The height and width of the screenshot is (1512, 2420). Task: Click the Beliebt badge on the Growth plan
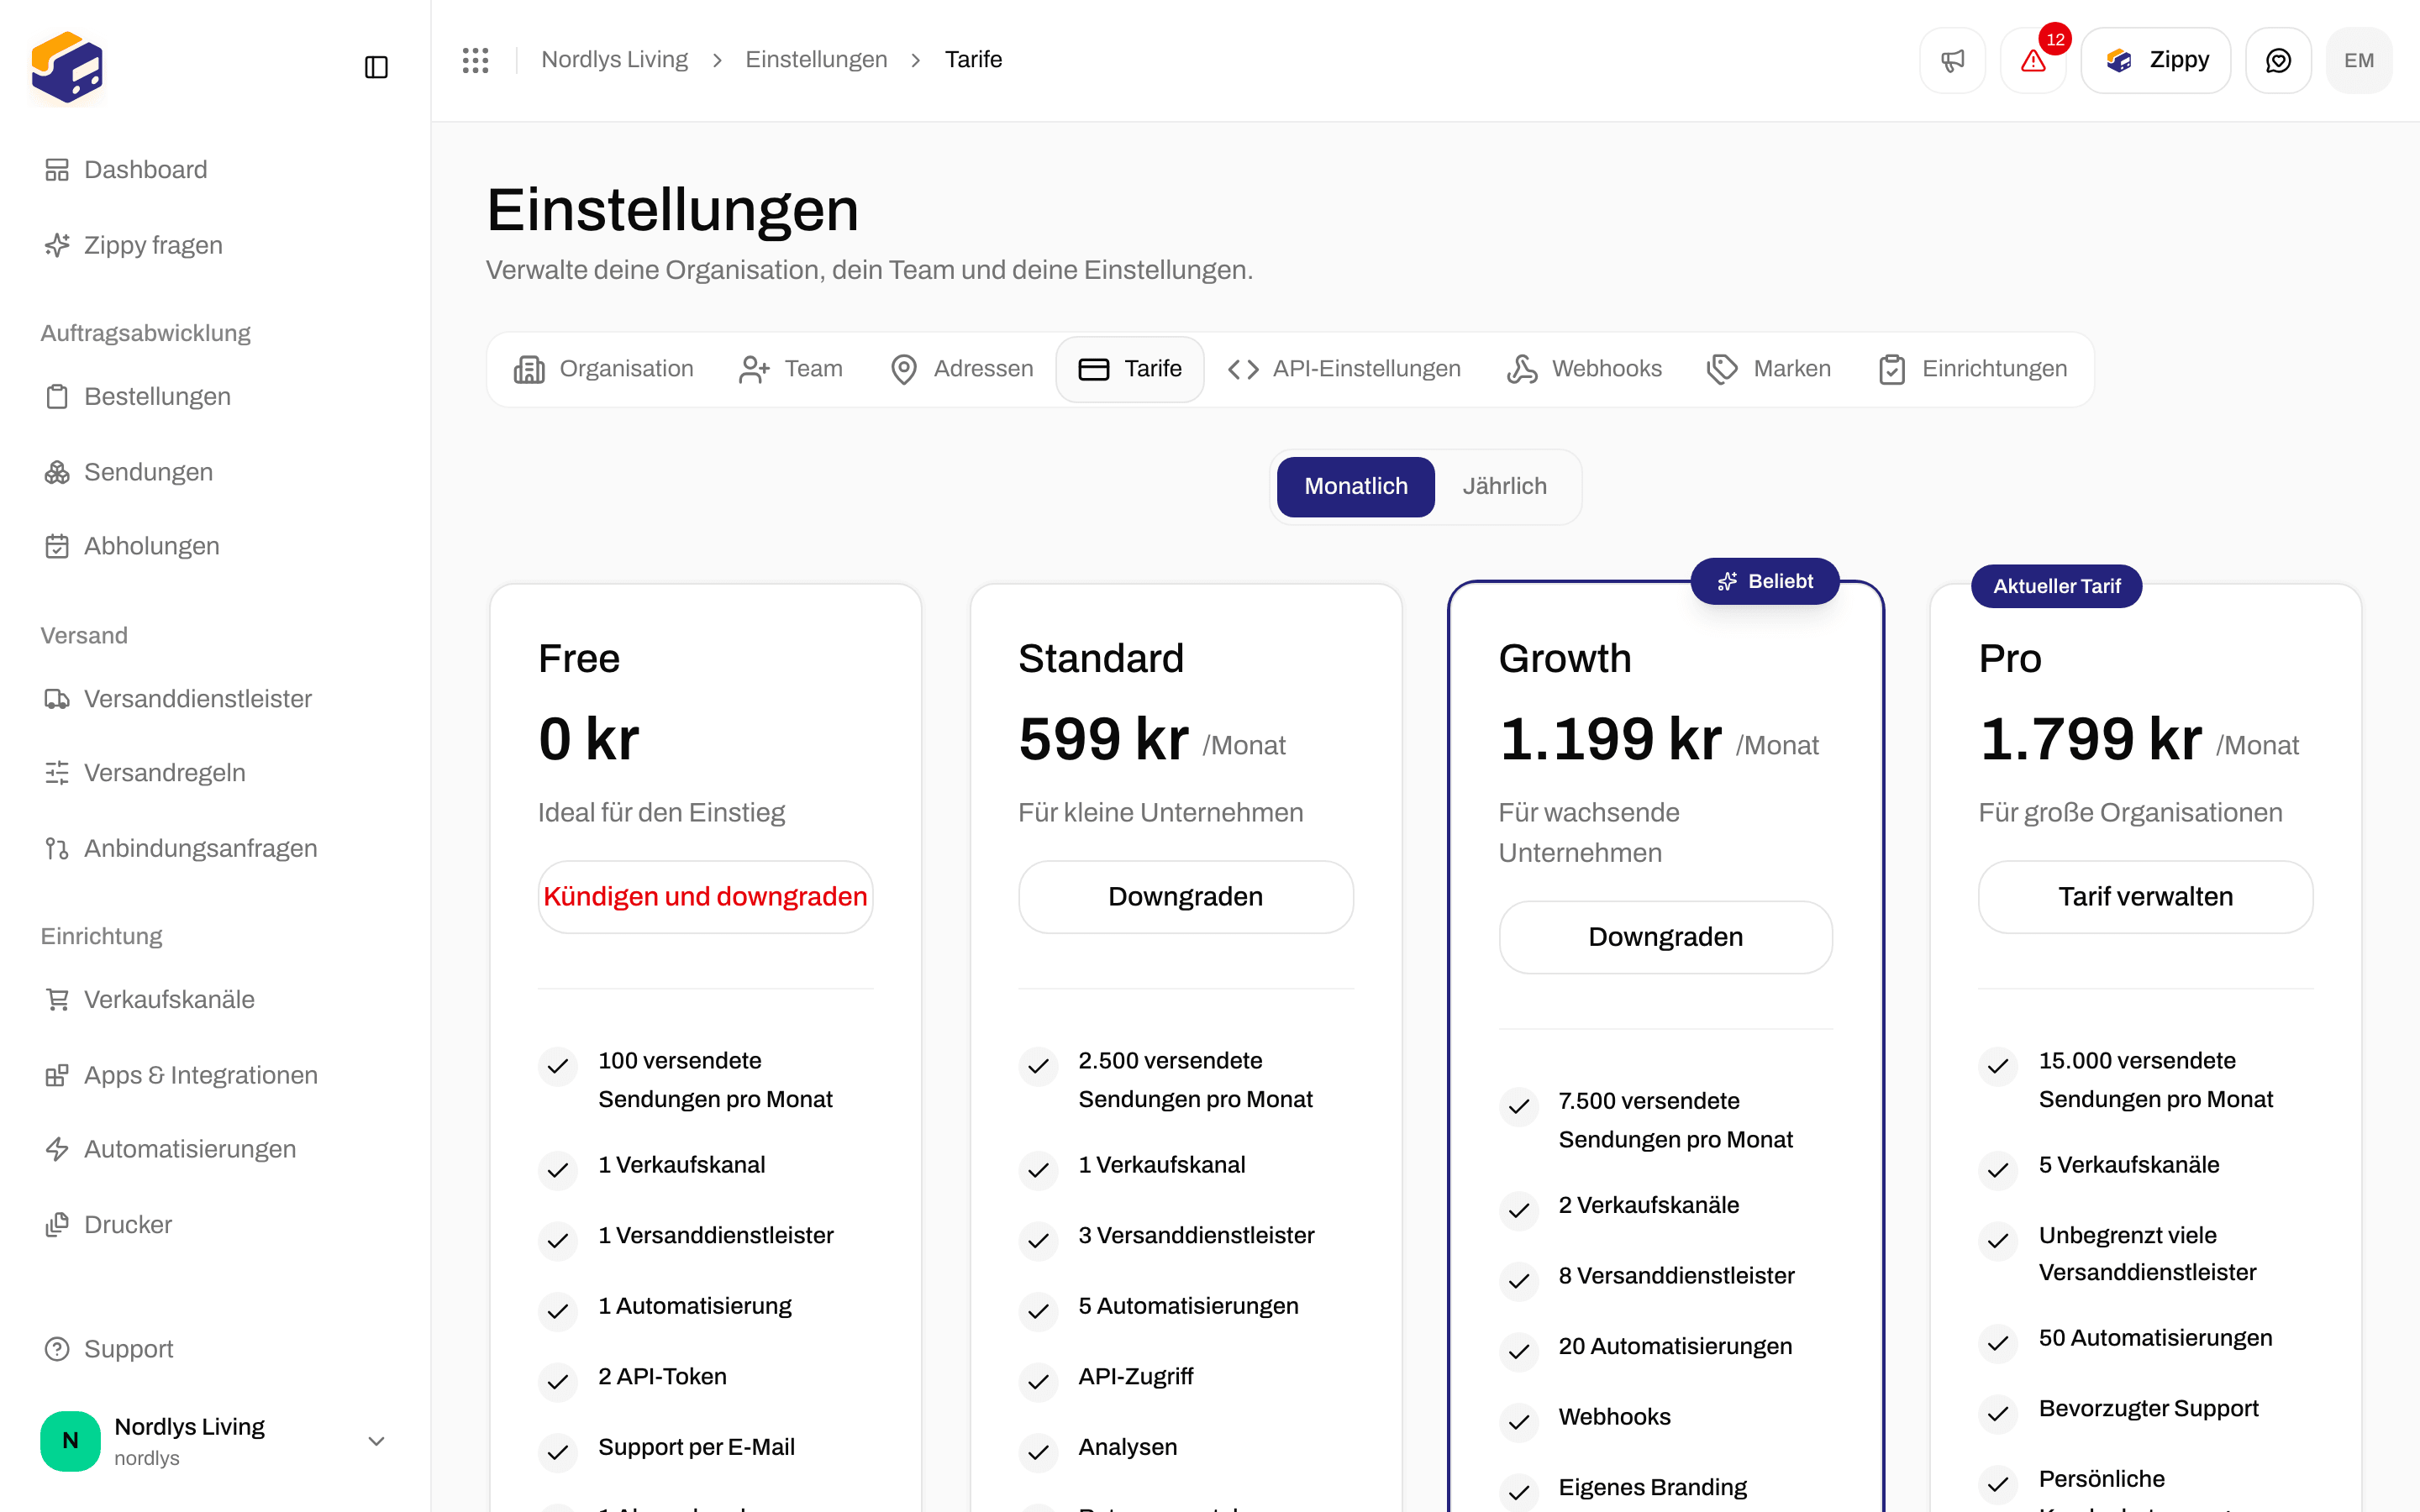click(x=1764, y=581)
